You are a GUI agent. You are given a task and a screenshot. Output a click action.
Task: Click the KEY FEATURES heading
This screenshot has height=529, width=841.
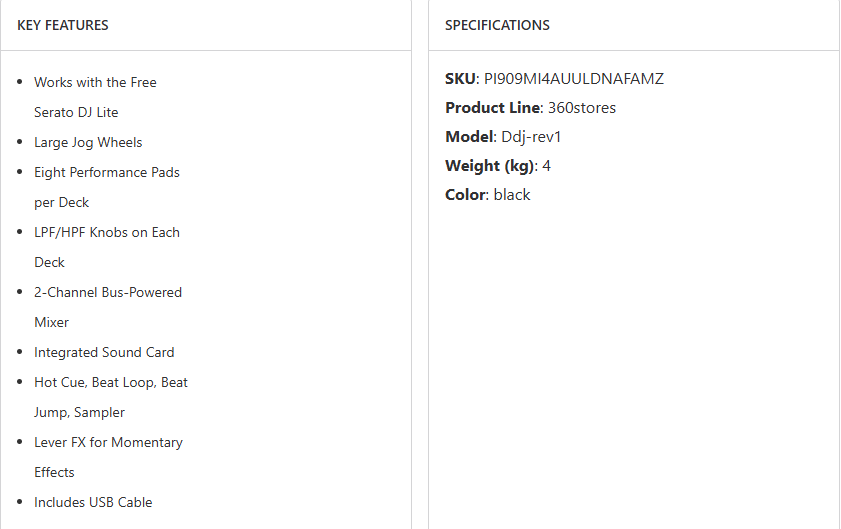pyautogui.click(x=63, y=25)
